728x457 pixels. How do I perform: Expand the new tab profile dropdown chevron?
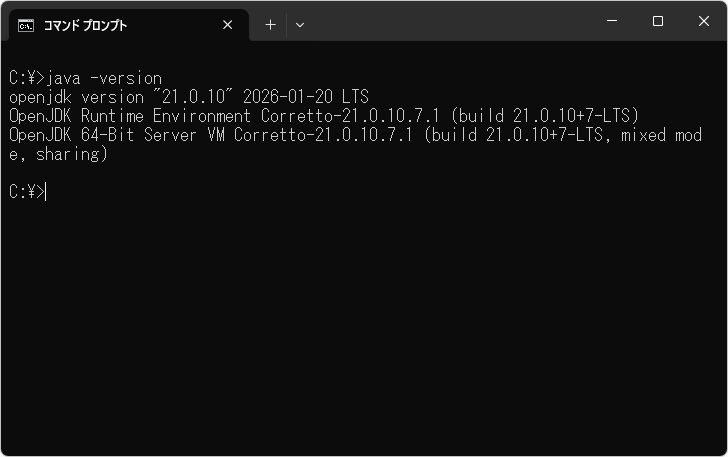click(299, 25)
